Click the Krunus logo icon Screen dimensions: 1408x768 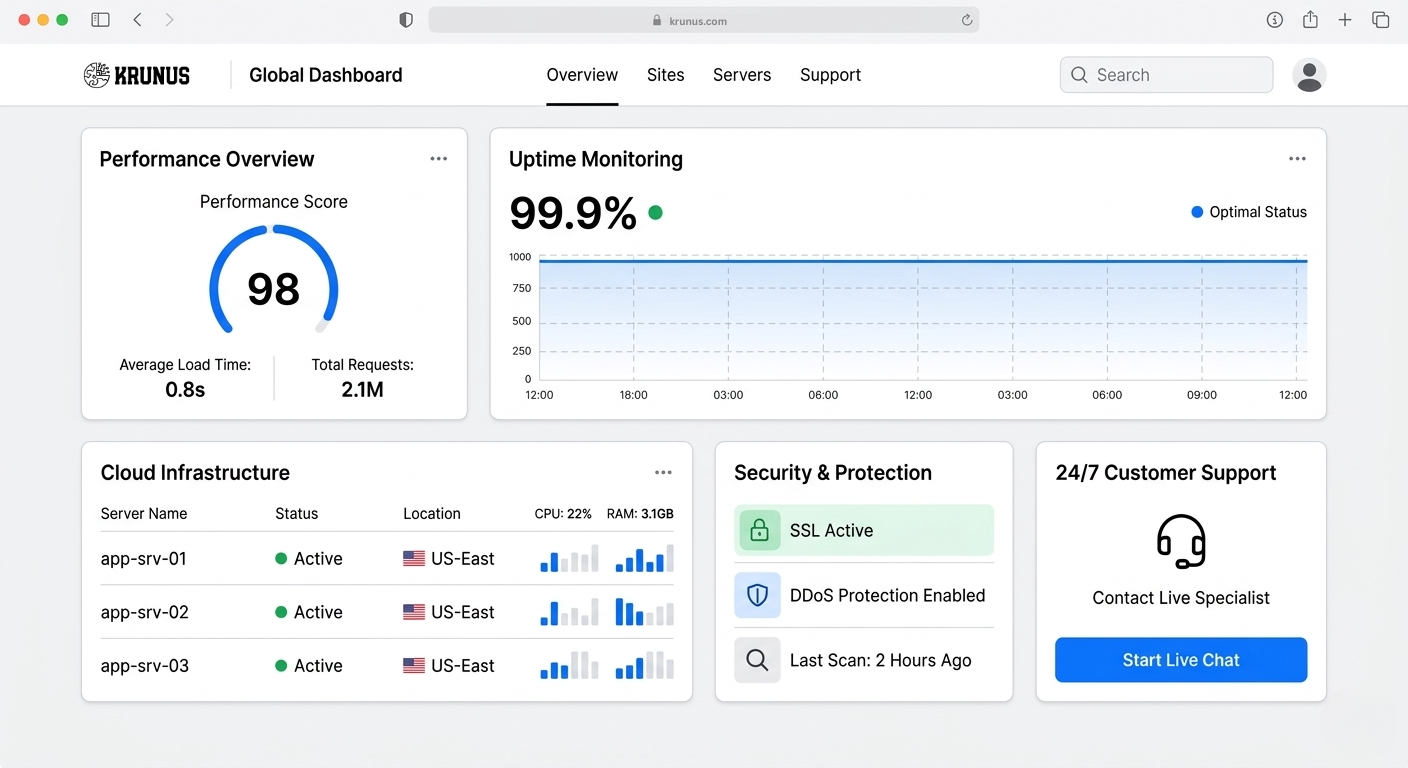coord(96,75)
